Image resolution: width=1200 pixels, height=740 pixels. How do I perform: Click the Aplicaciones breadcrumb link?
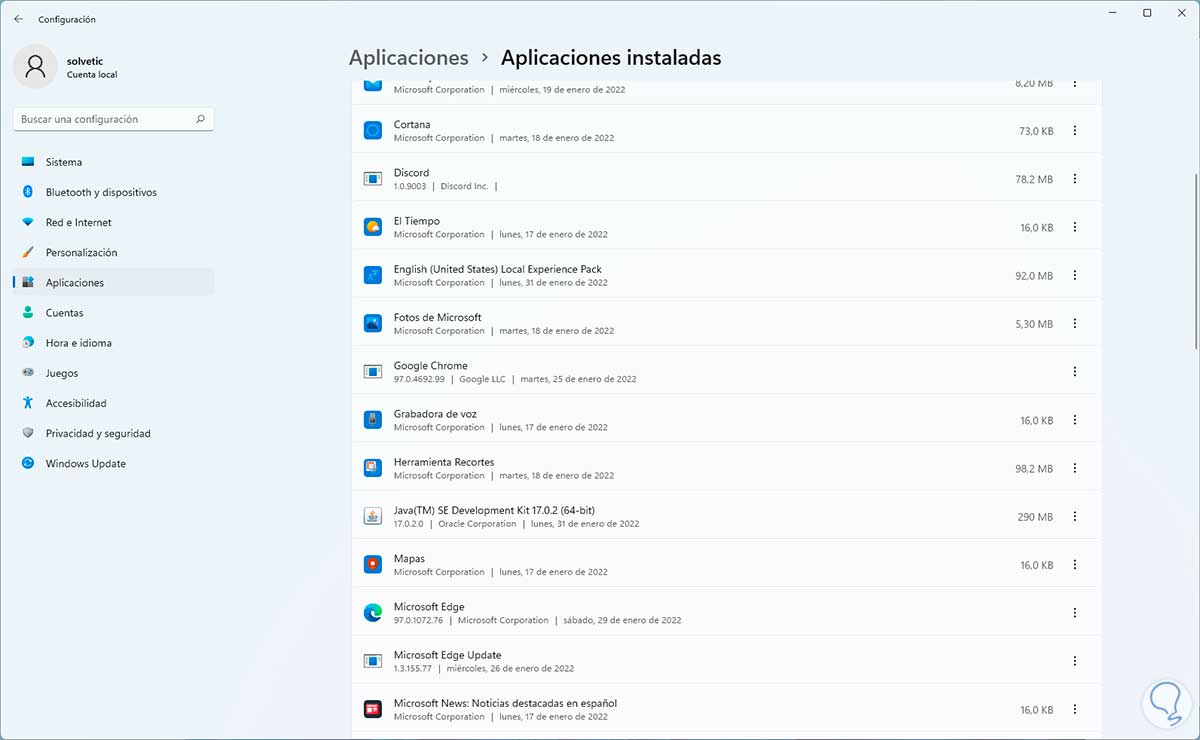point(408,58)
